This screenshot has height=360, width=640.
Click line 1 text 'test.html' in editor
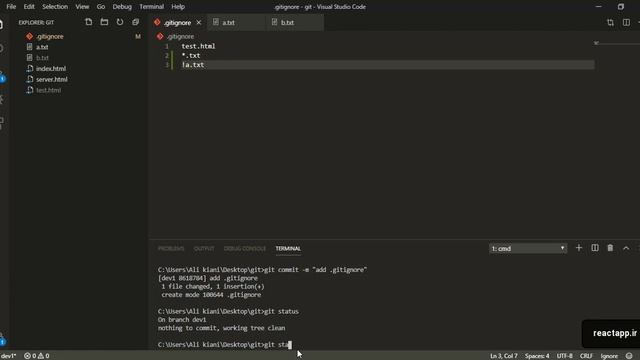pyautogui.click(x=198, y=46)
